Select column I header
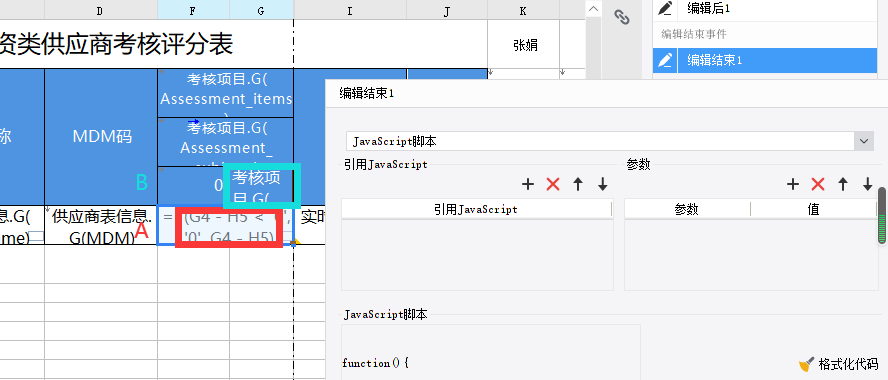888x380 pixels. (x=350, y=10)
